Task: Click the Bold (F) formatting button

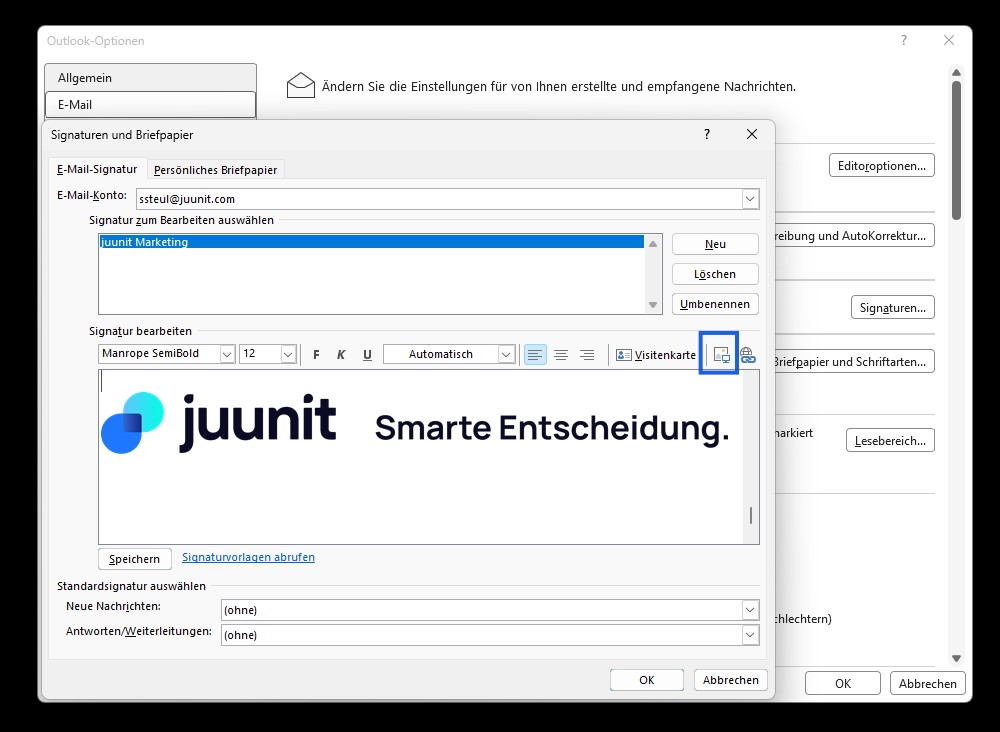Action: pyautogui.click(x=316, y=355)
